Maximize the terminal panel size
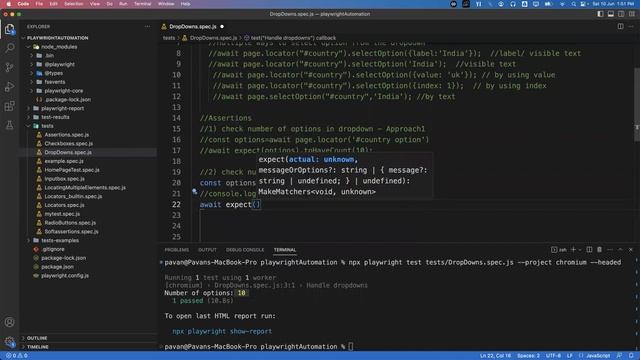Screen dimensions: 640x360 [x=620, y=249]
